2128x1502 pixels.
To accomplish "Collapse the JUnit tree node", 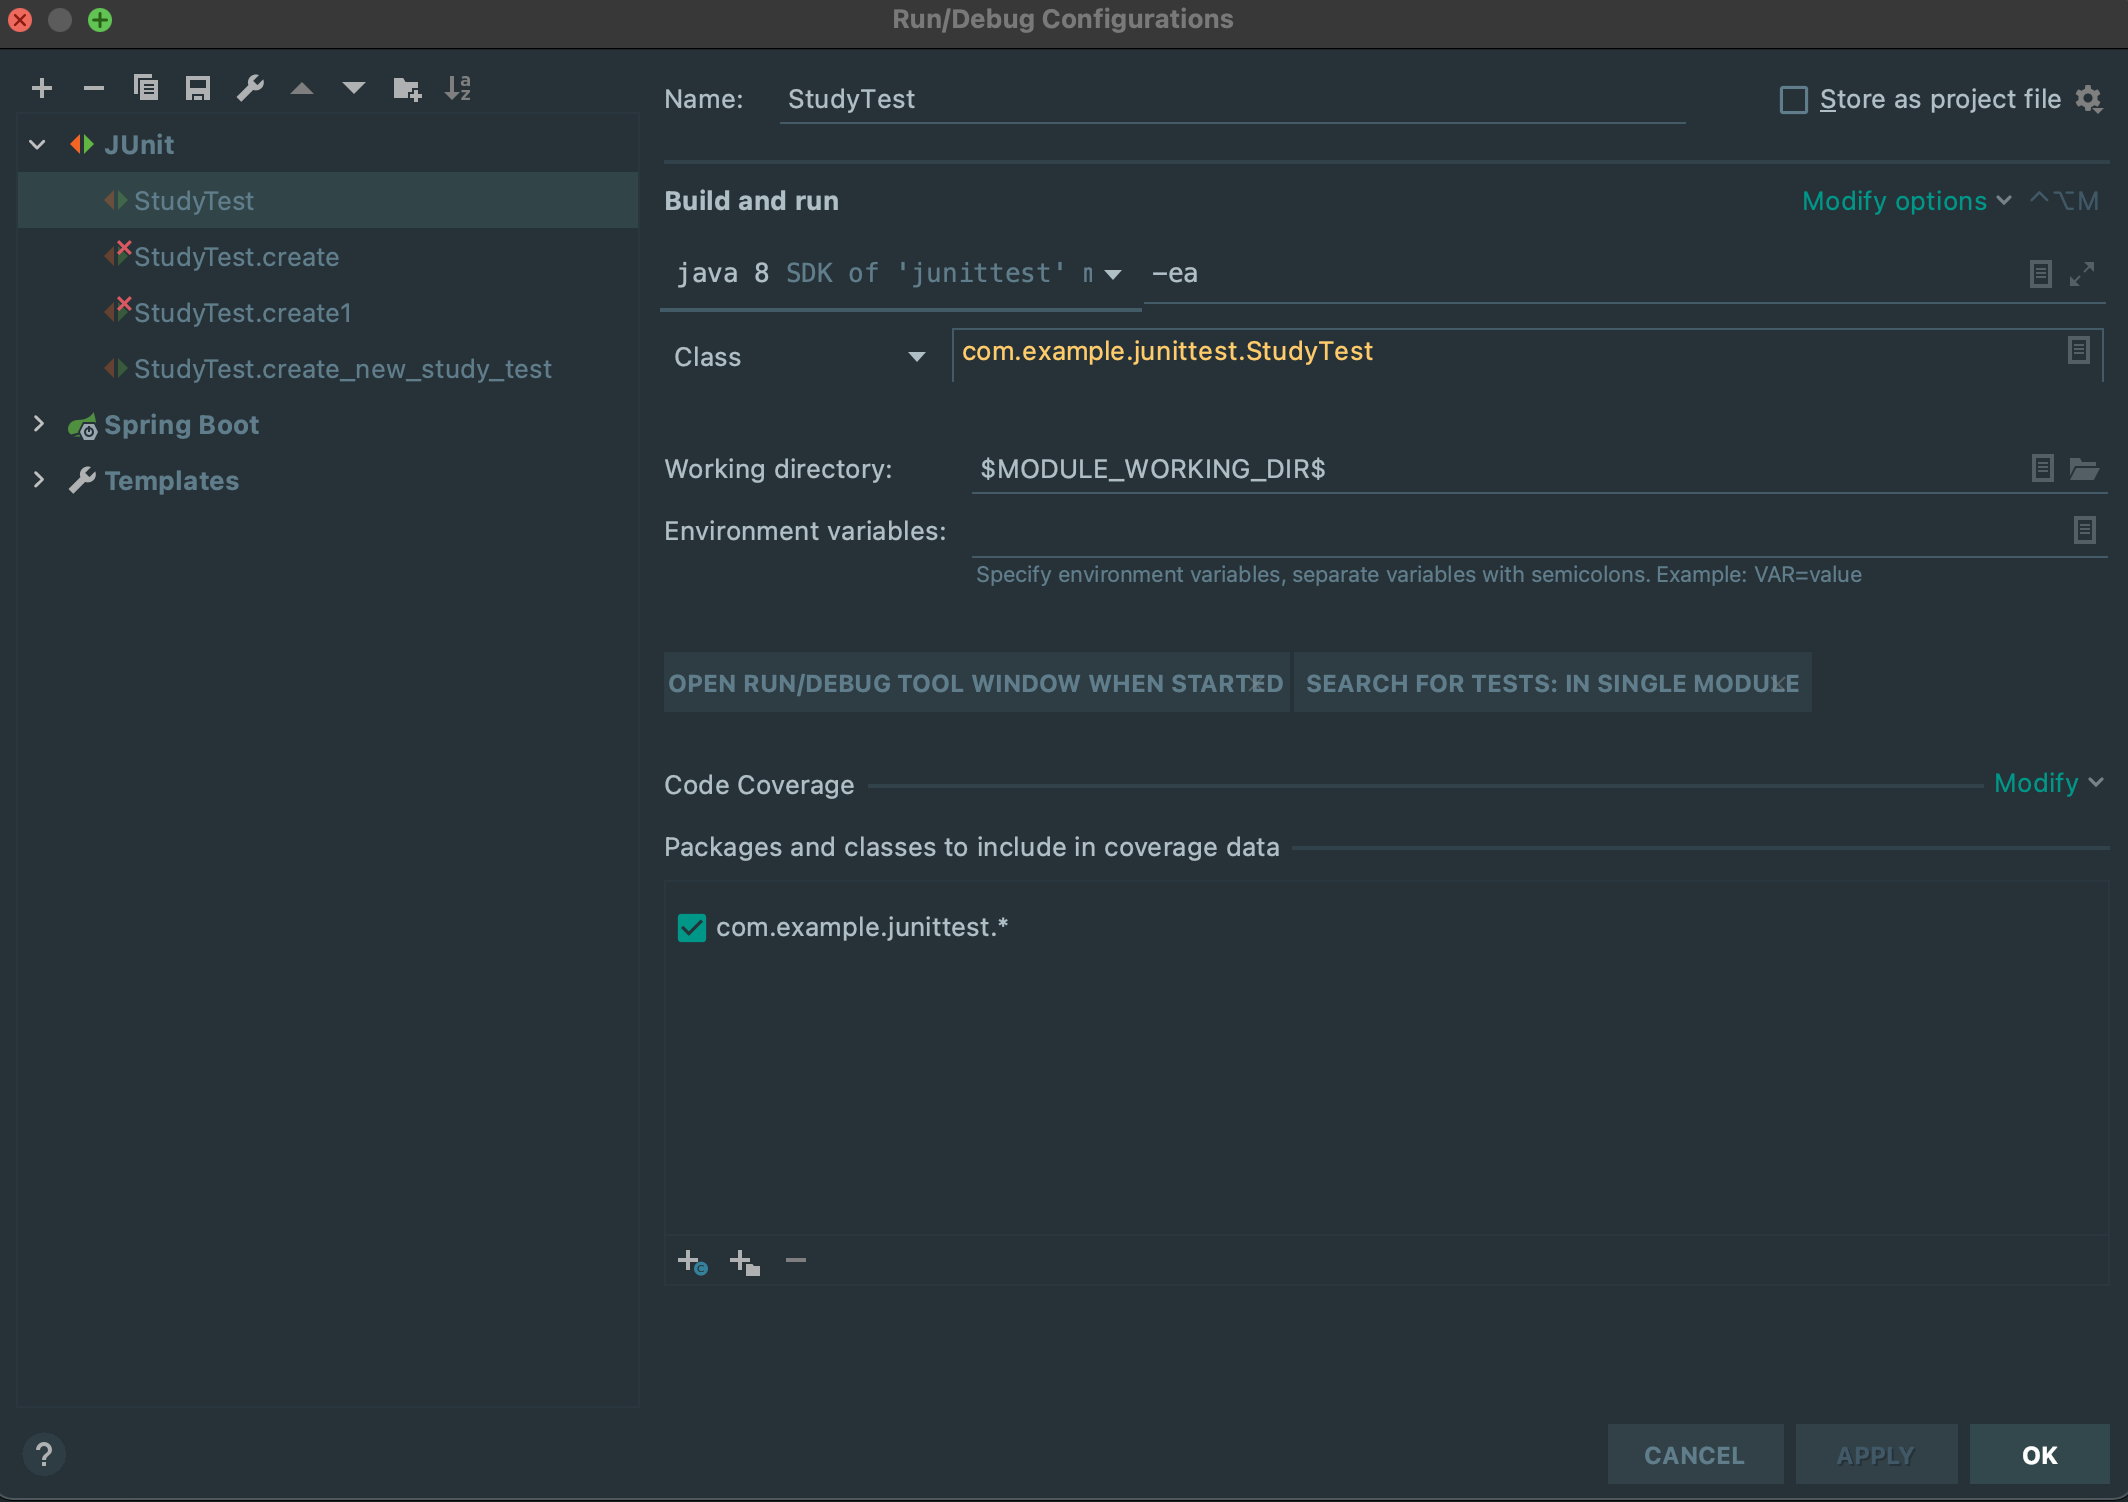I will click(x=38, y=145).
